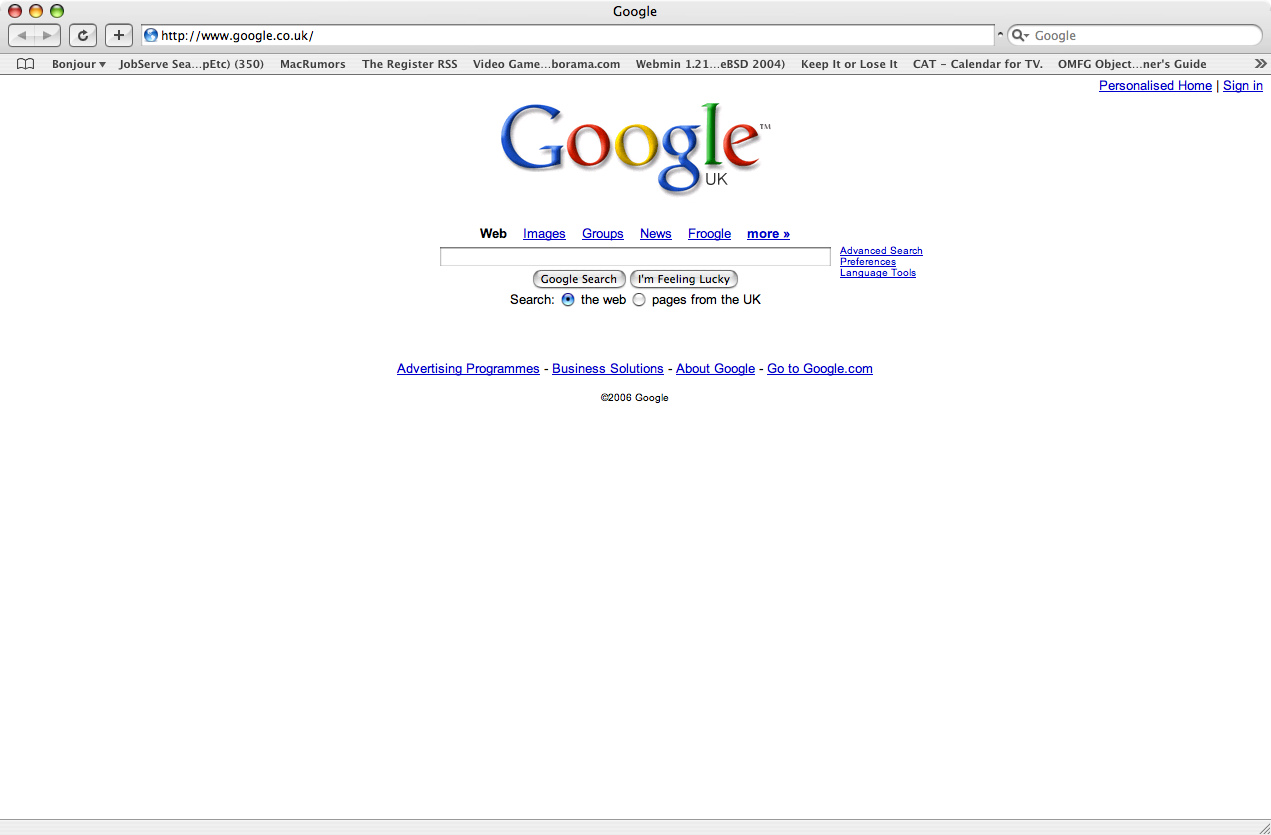Image resolution: width=1271 pixels, height=835 pixels.
Task: Switch to the Images search tab
Action: pos(544,234)
